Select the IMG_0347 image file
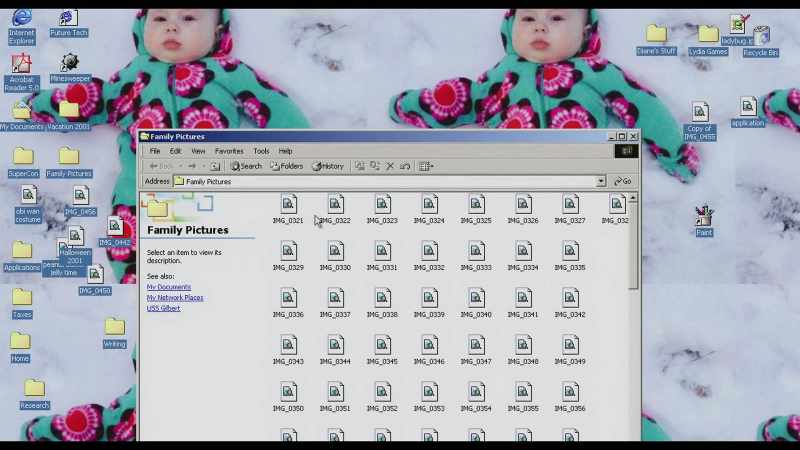The width and height of the screenshot is (800, 450). point(476,350)
